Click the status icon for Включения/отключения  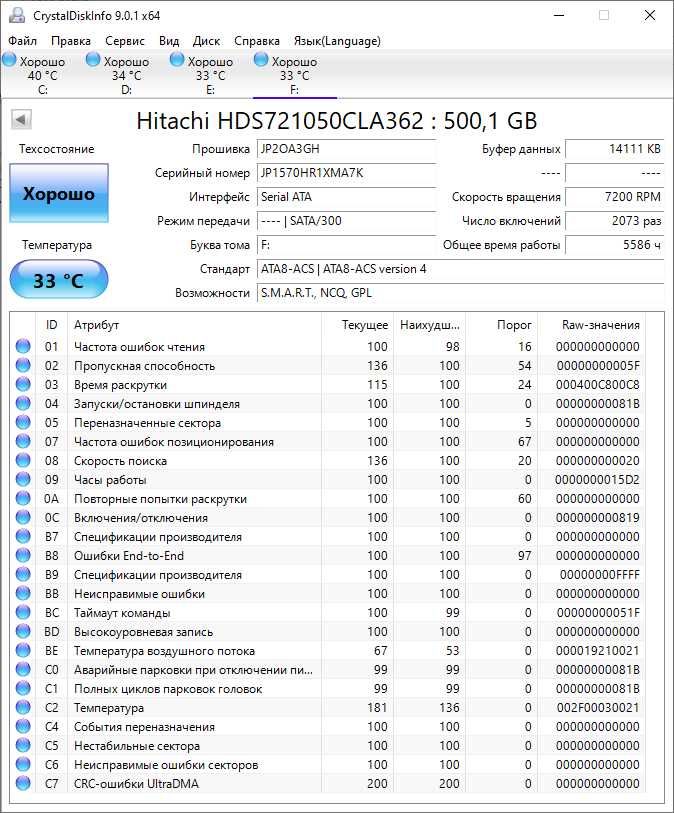point(23,517)
